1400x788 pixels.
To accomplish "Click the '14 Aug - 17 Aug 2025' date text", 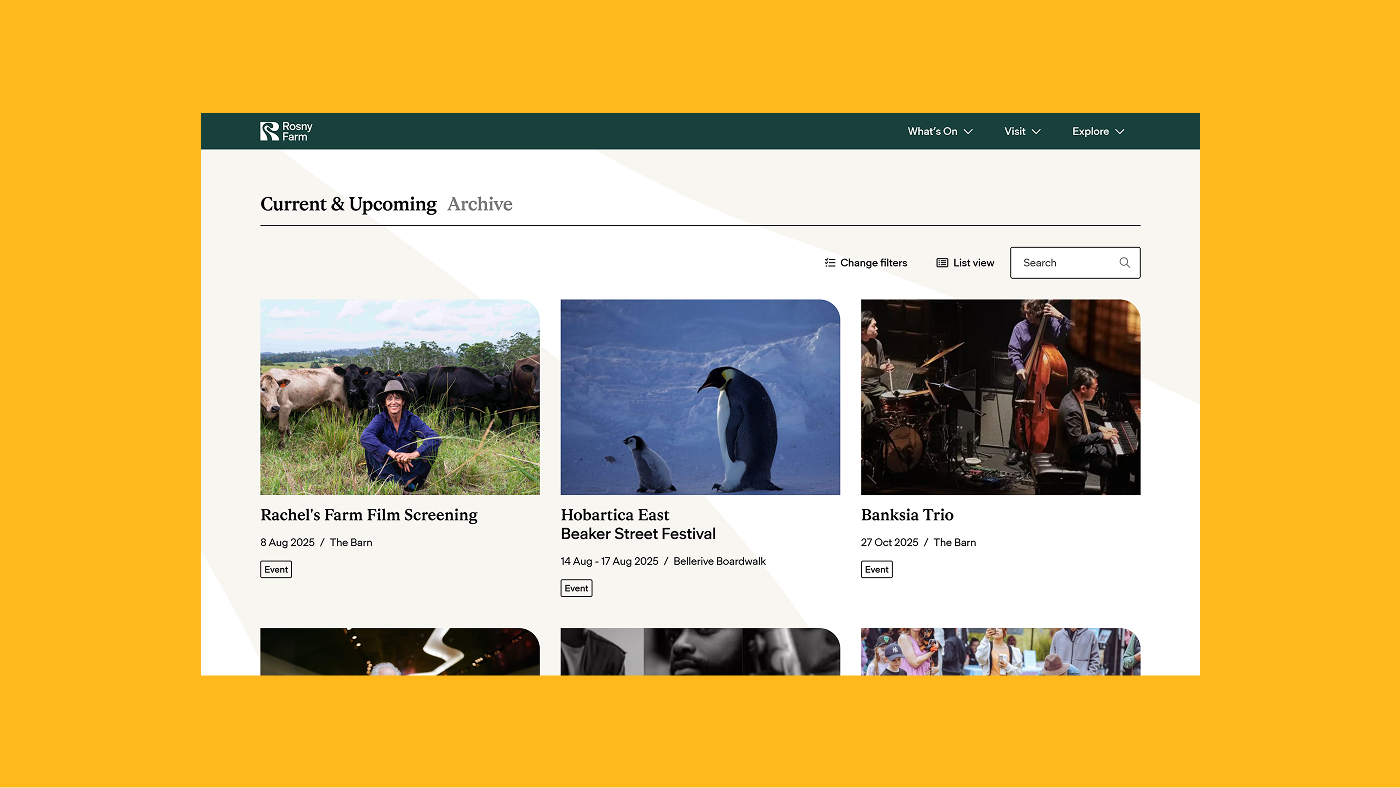I will point(609,561).
